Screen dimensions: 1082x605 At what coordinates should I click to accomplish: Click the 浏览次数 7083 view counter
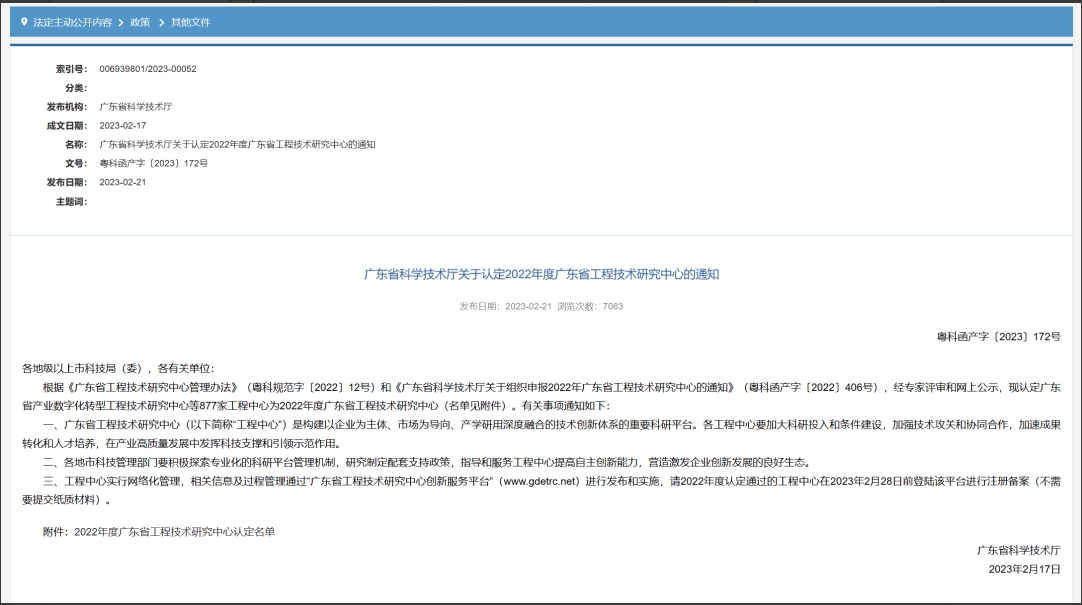(x=590, y=306)
